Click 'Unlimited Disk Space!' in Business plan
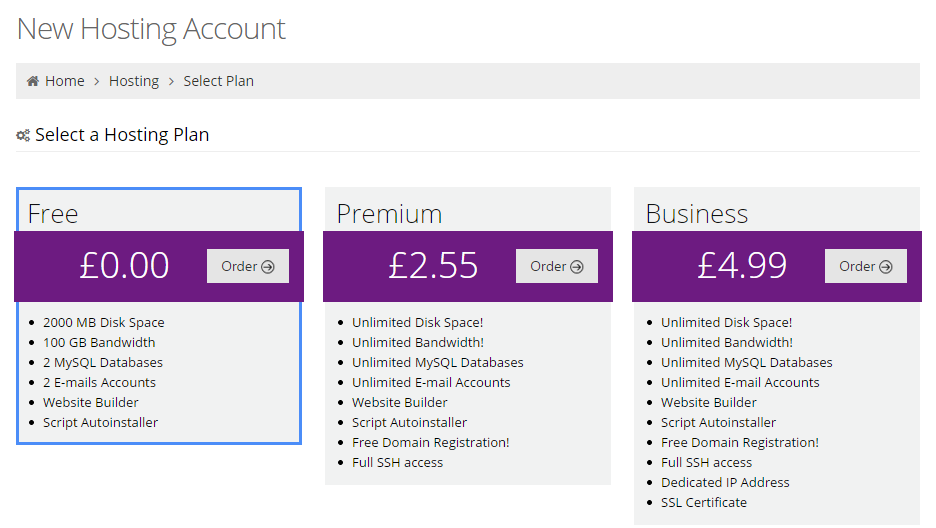 726,323
